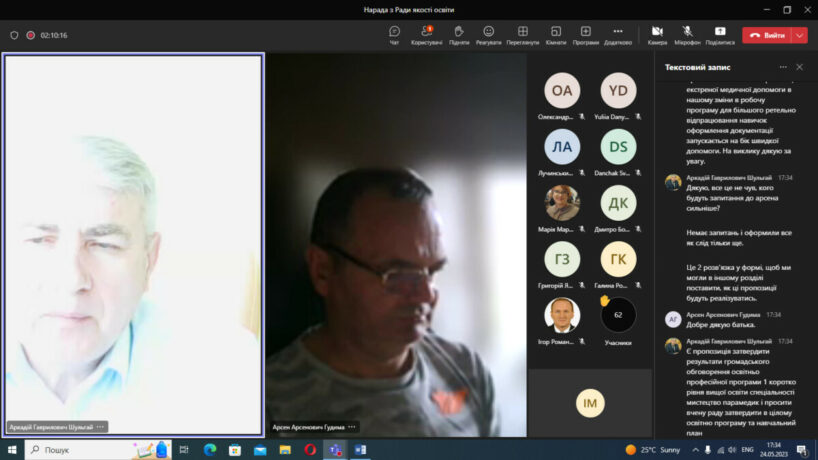818x460 pixels.
Task: Open Програми apps panel
Action: [586, 34]
